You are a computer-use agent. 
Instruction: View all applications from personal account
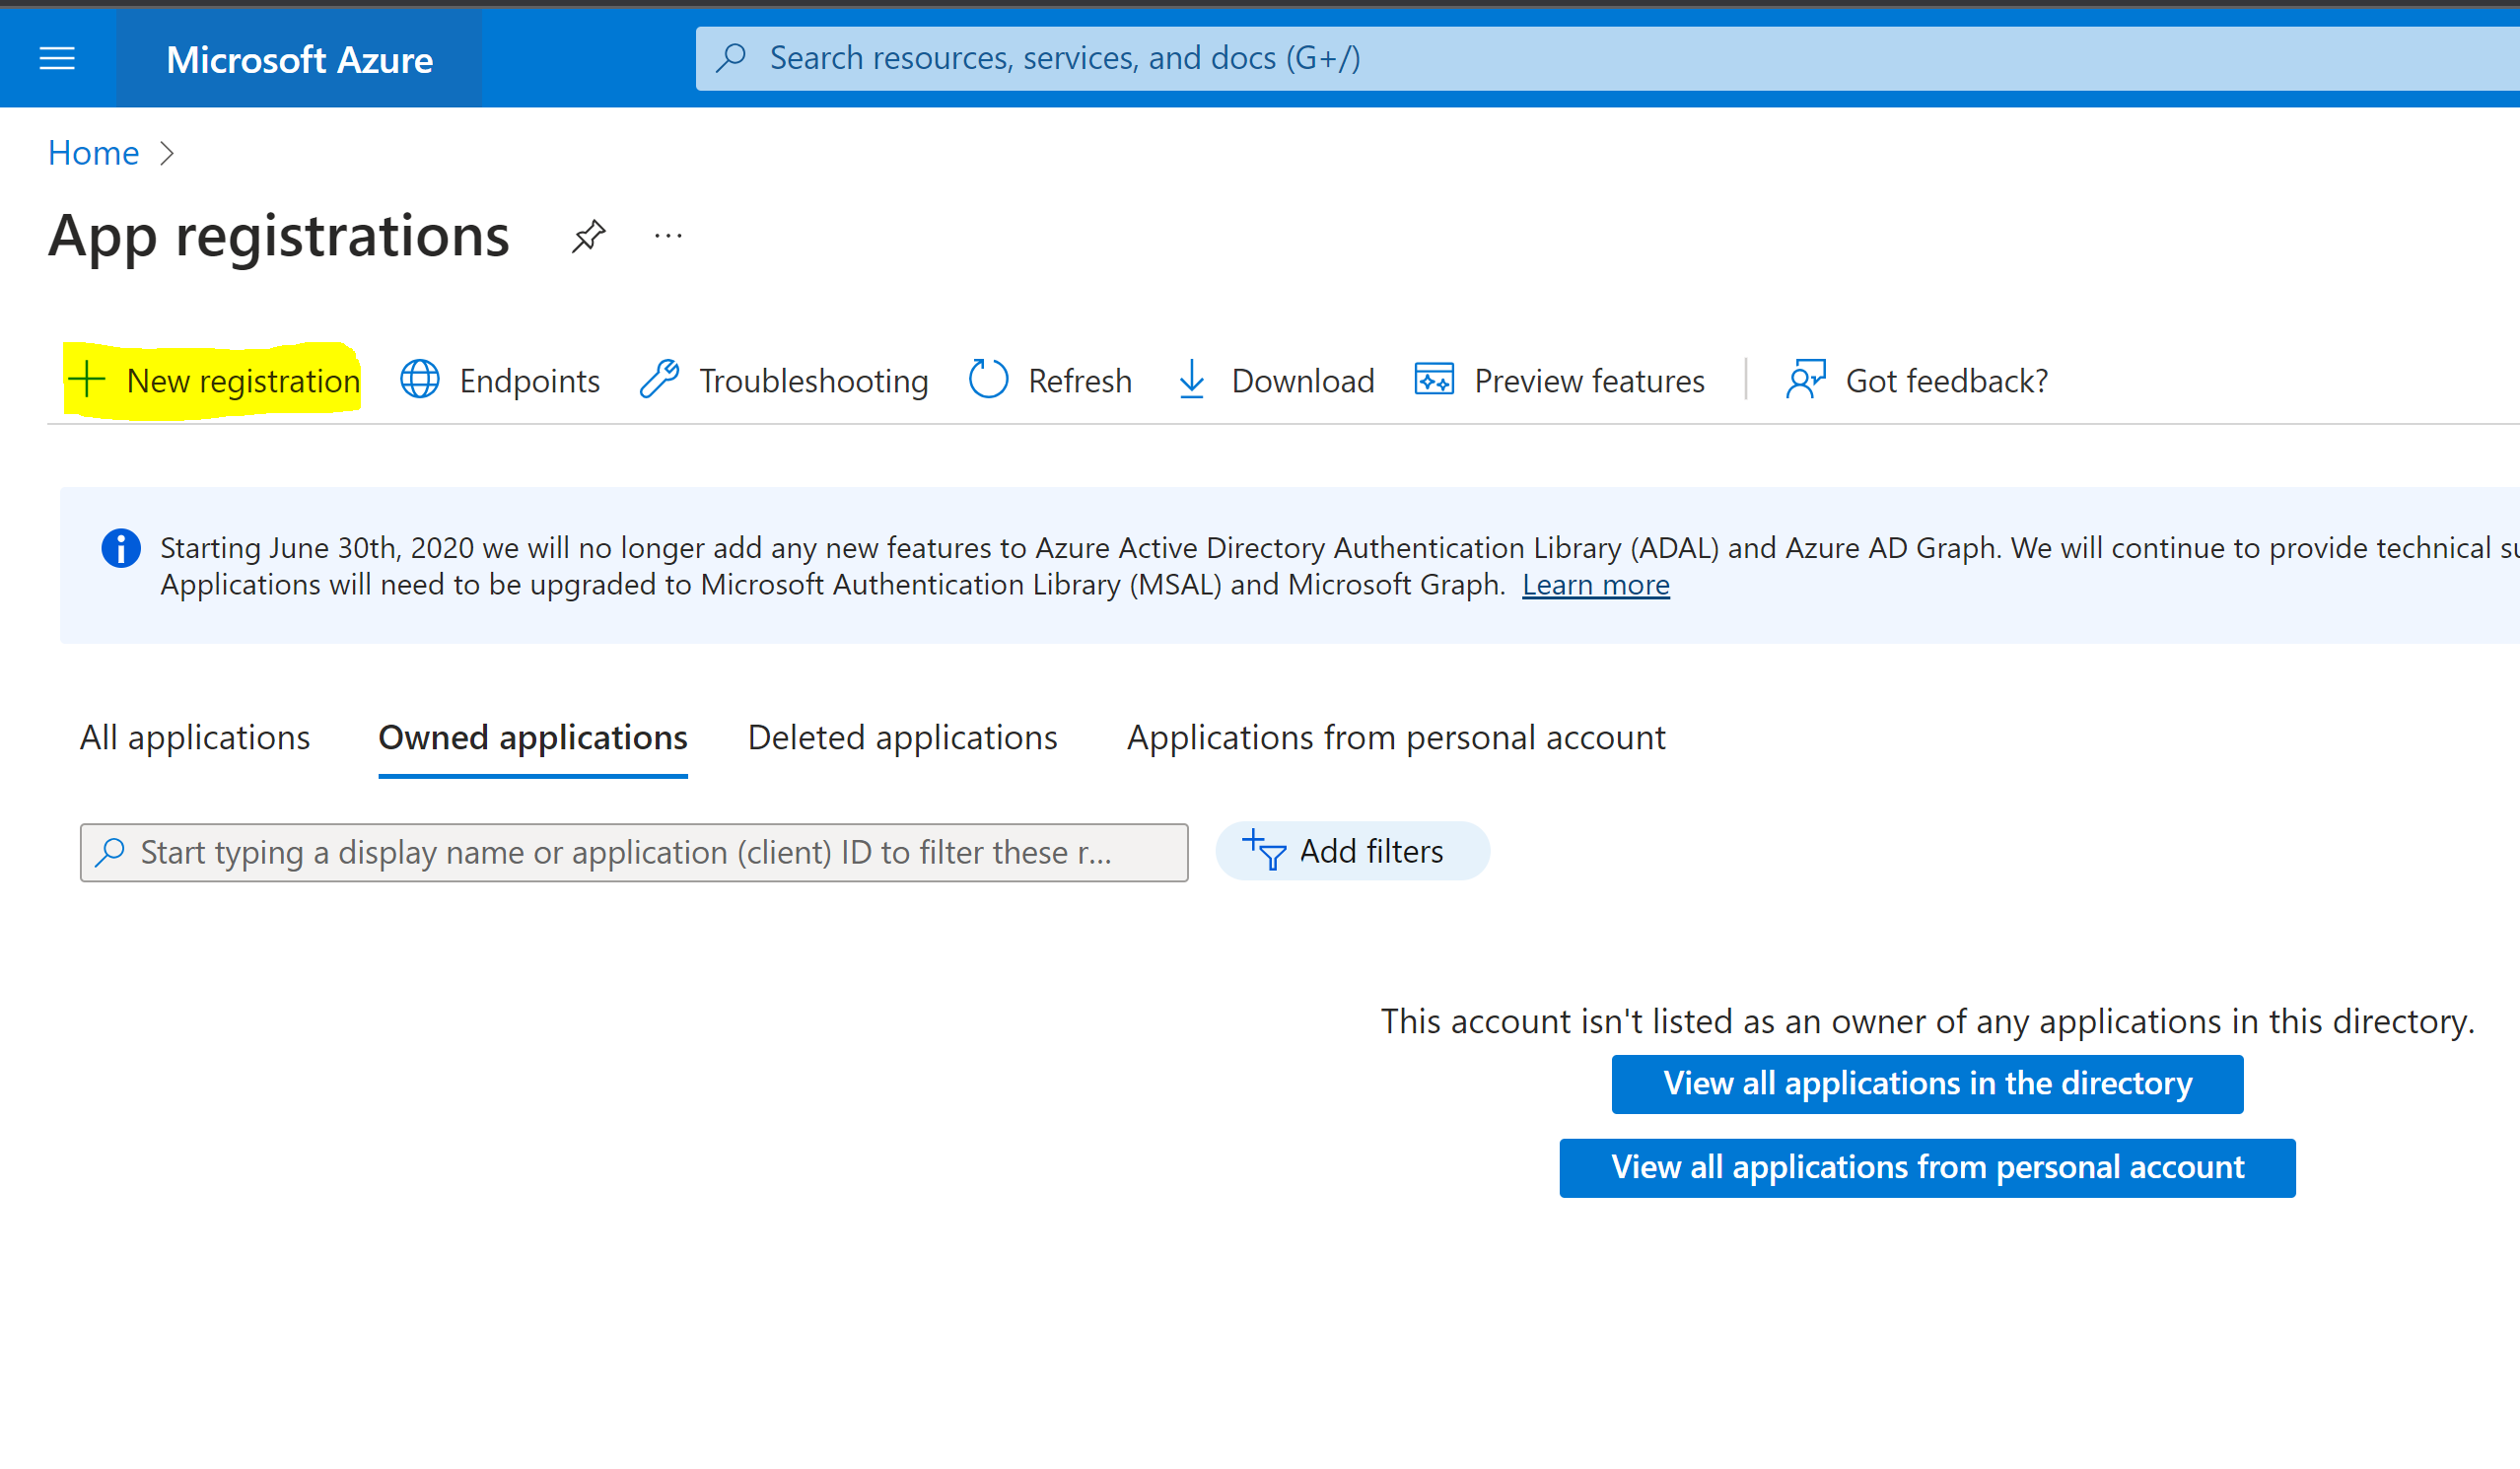coord(1927,1167)
